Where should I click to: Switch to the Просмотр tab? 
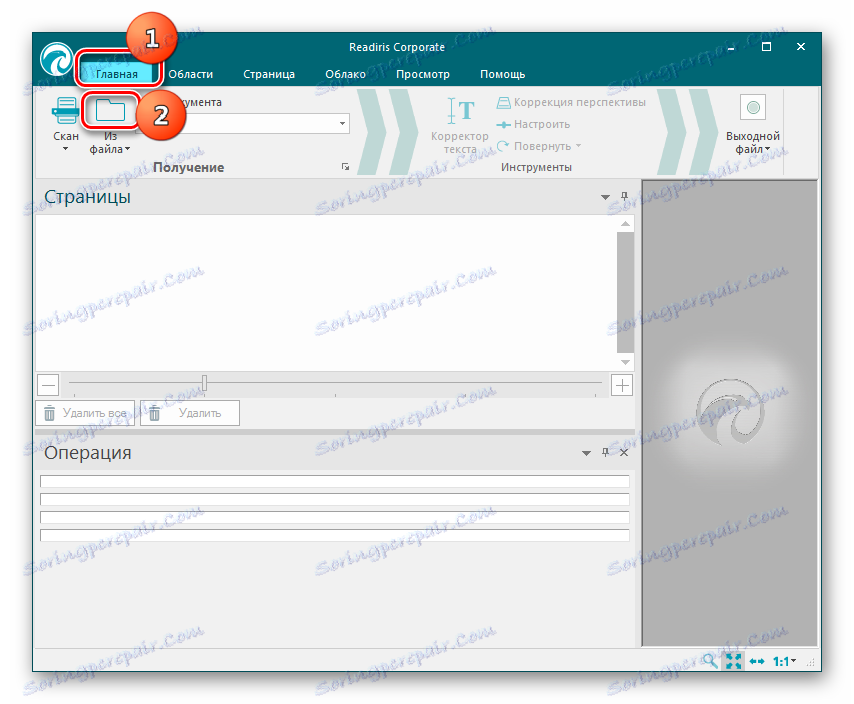click(423, 74)
